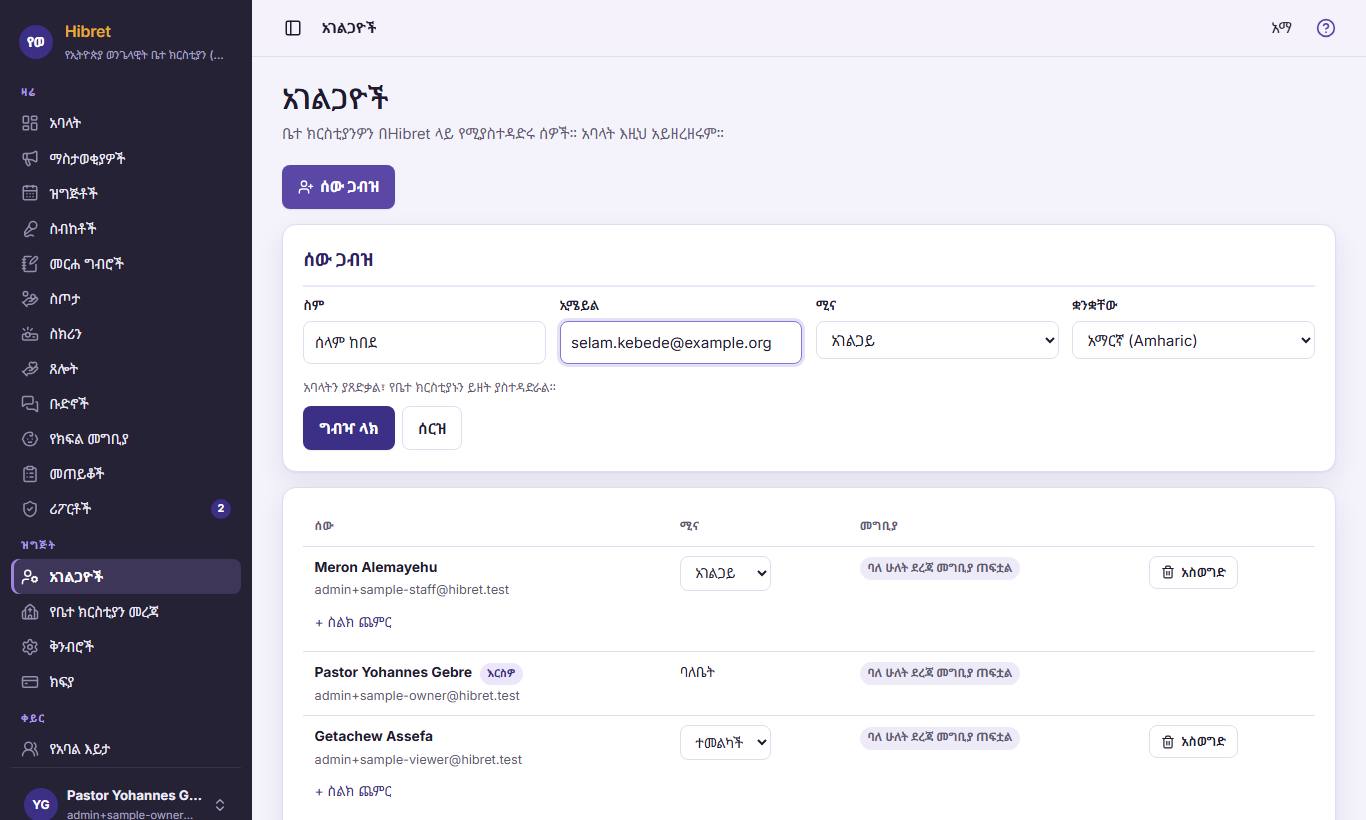Image resolution: width=1366 pixels, height=820 pixels.
Task: Click the chat bubbles icon for ቡድኖች
Action: click(30, 404)
